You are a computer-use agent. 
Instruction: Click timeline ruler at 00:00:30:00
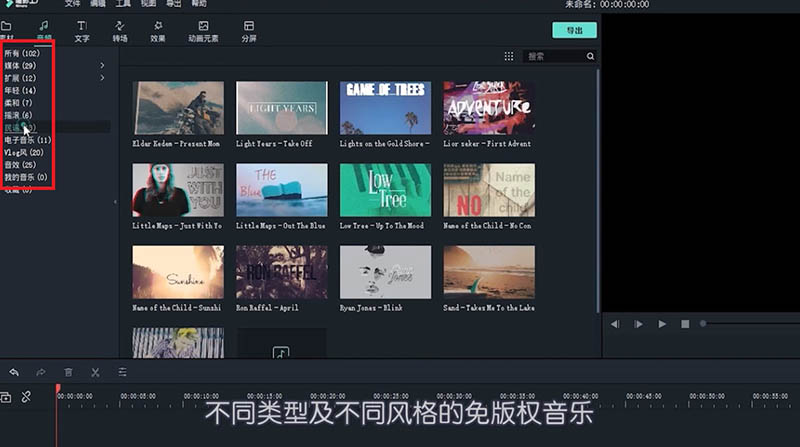click(454, 396)
